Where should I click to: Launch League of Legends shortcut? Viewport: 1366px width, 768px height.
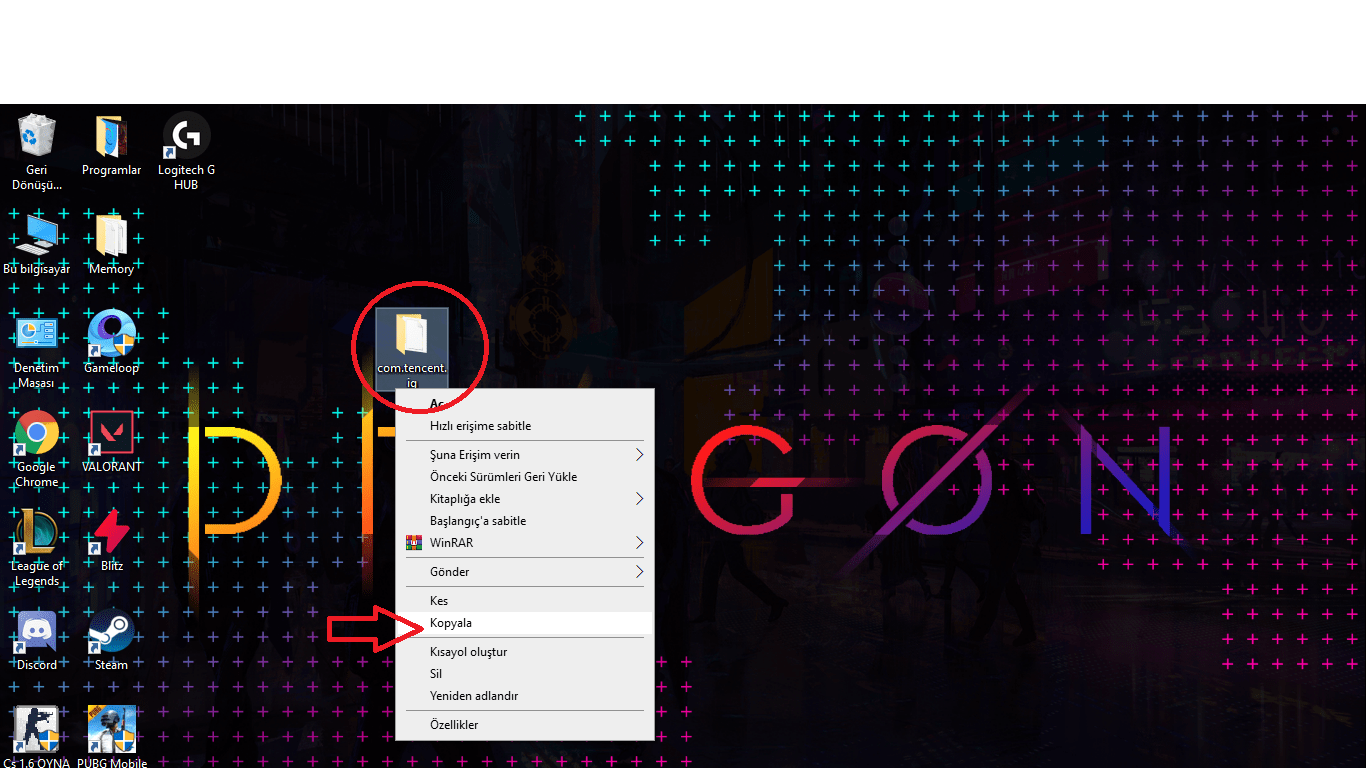pyautogui.click(x=37, y=549)
